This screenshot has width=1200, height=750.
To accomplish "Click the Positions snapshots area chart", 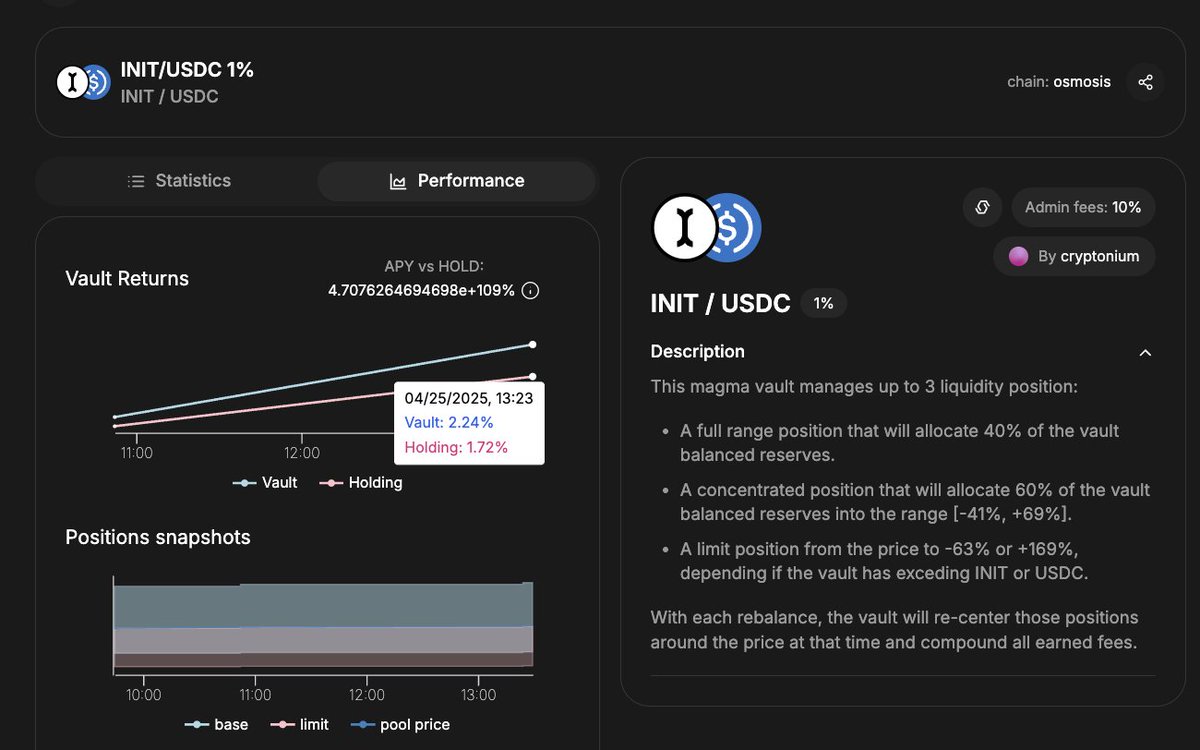I will tap(323, 625).
